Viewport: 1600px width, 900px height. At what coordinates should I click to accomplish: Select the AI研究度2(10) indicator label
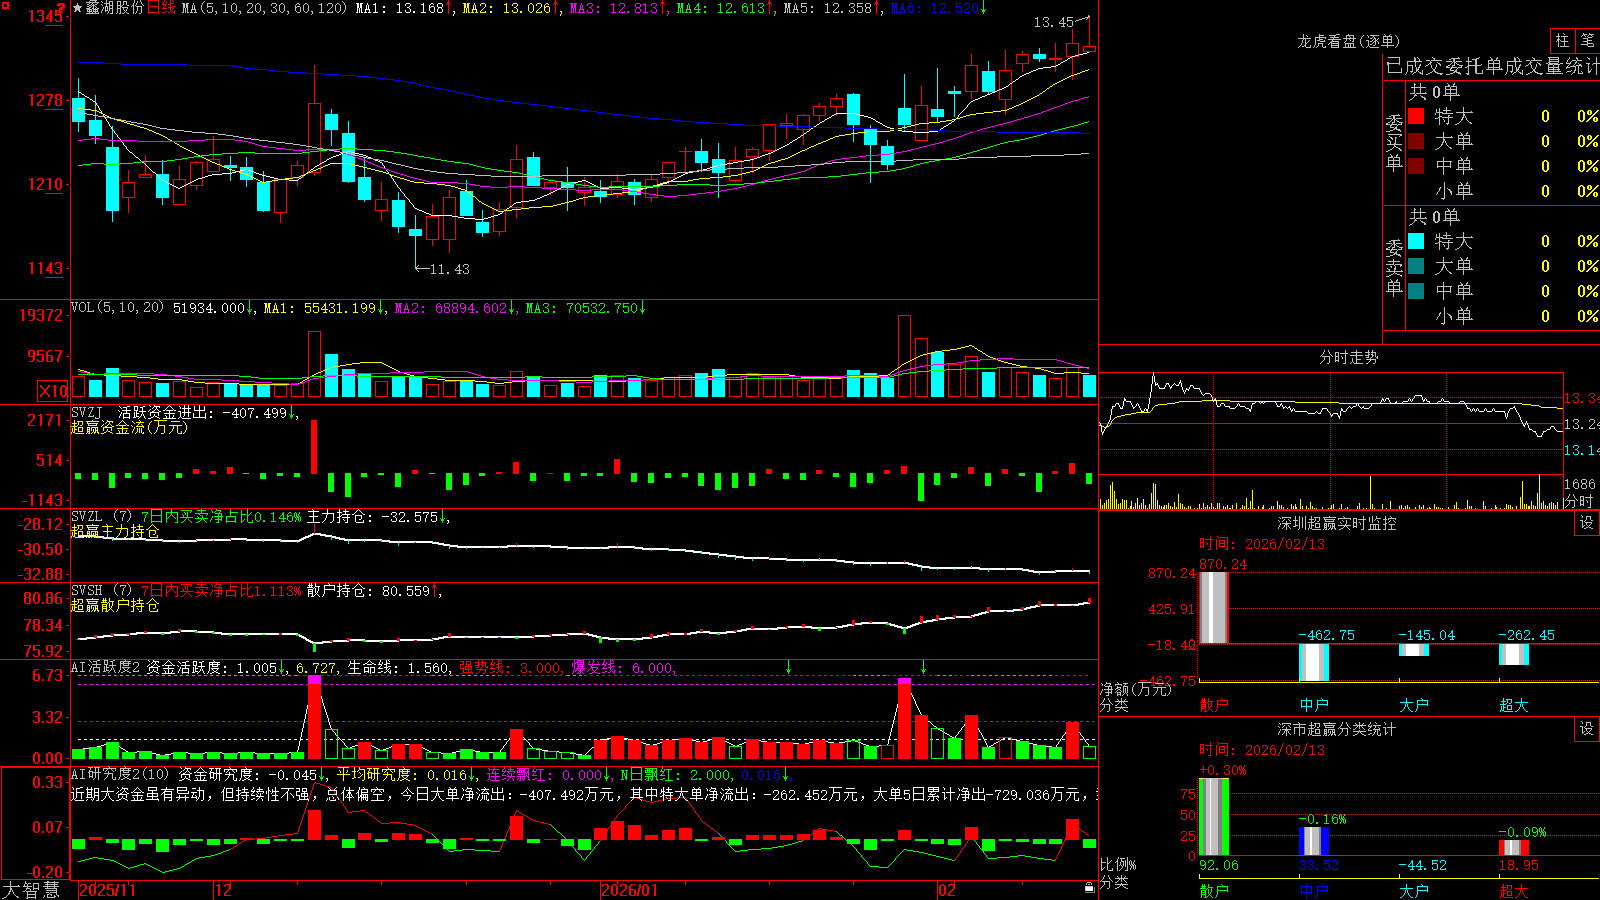tap(120, 774)
